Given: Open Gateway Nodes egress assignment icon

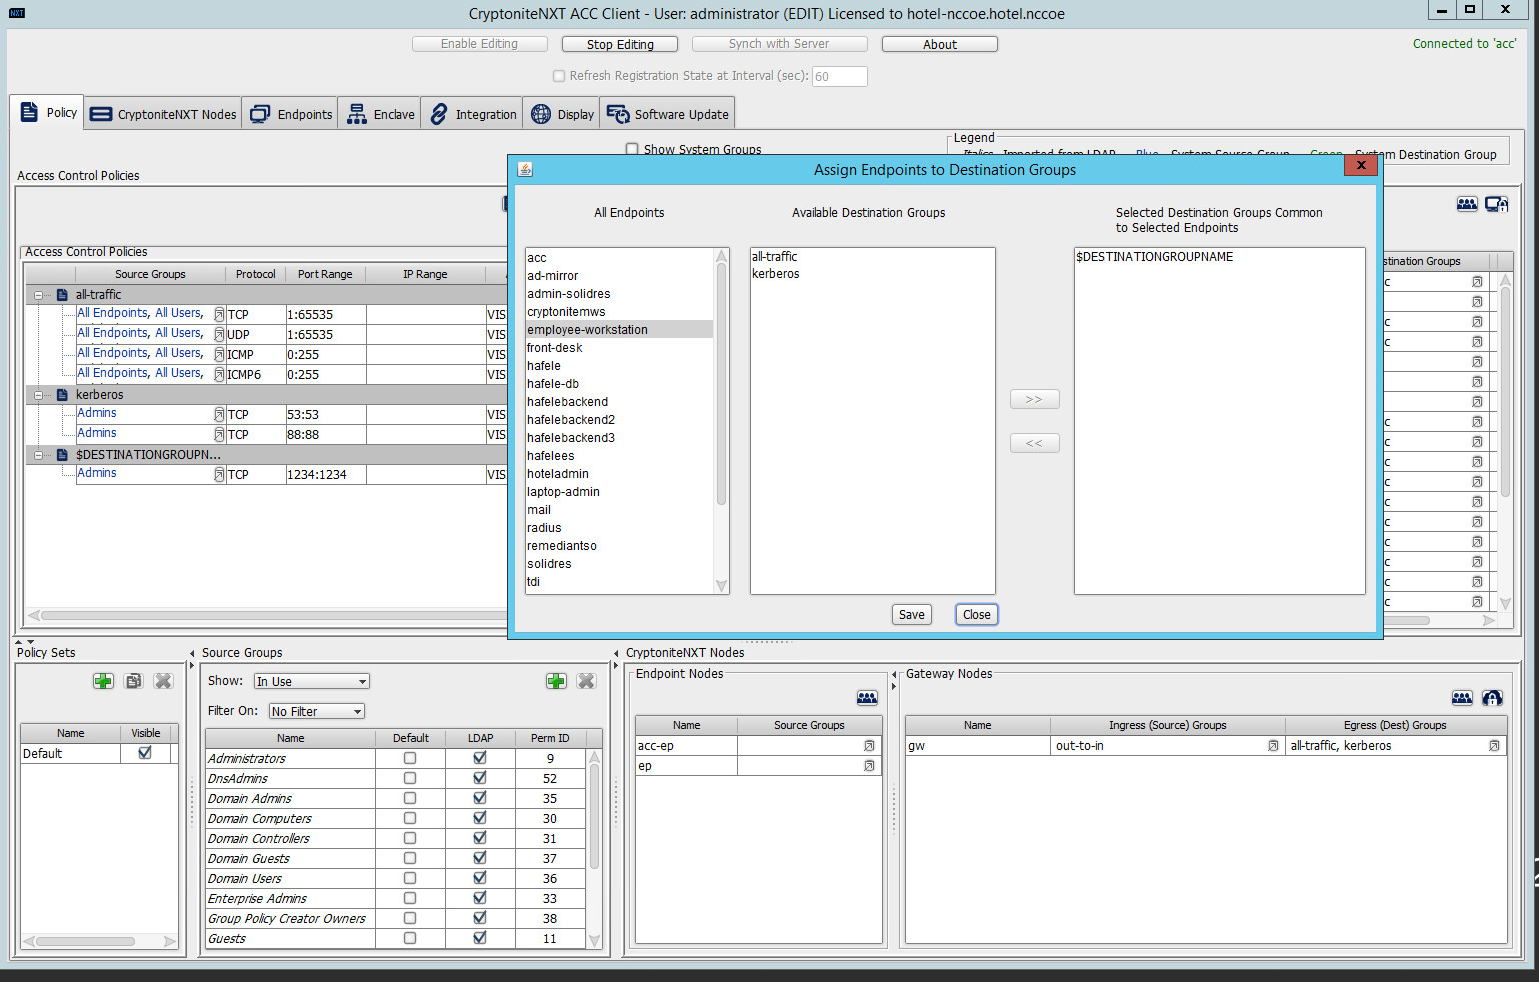Looking at the screenshot, I should click(1492, 698).
